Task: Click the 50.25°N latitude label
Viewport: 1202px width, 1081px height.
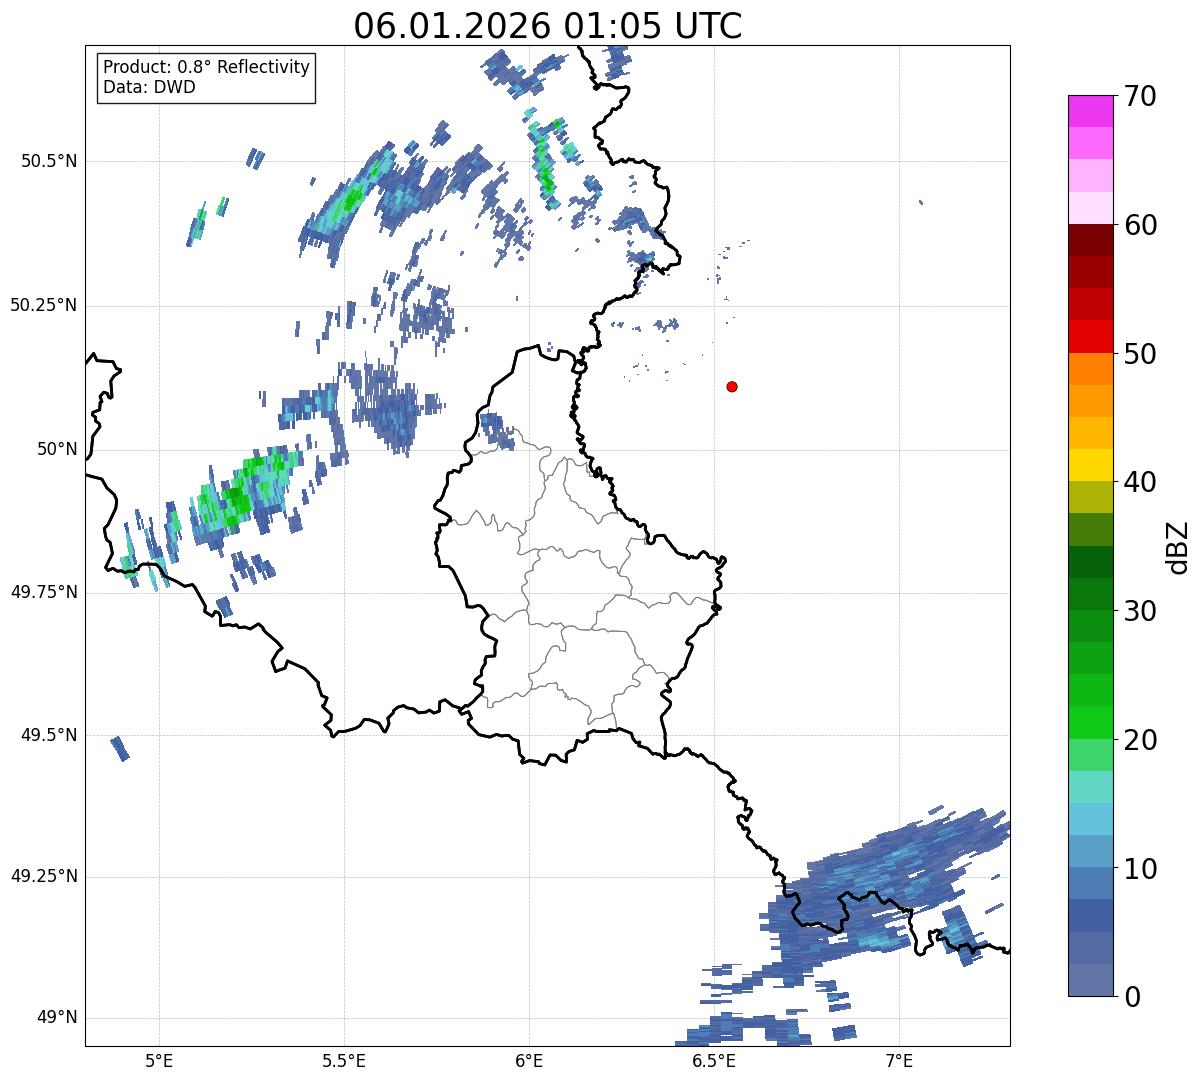Action: coord(44,305)
